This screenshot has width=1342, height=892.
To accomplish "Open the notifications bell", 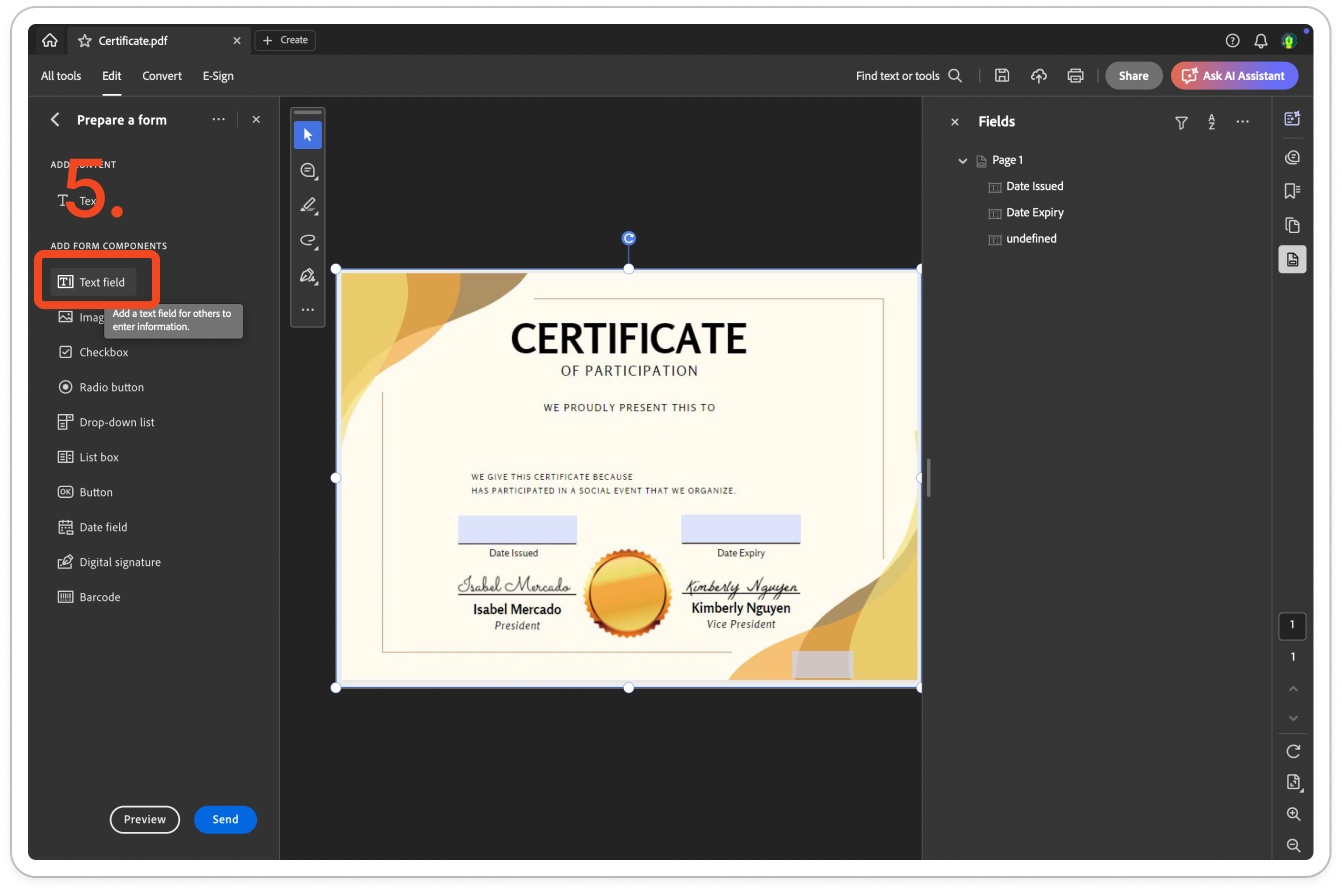I will pos(1261,41).
